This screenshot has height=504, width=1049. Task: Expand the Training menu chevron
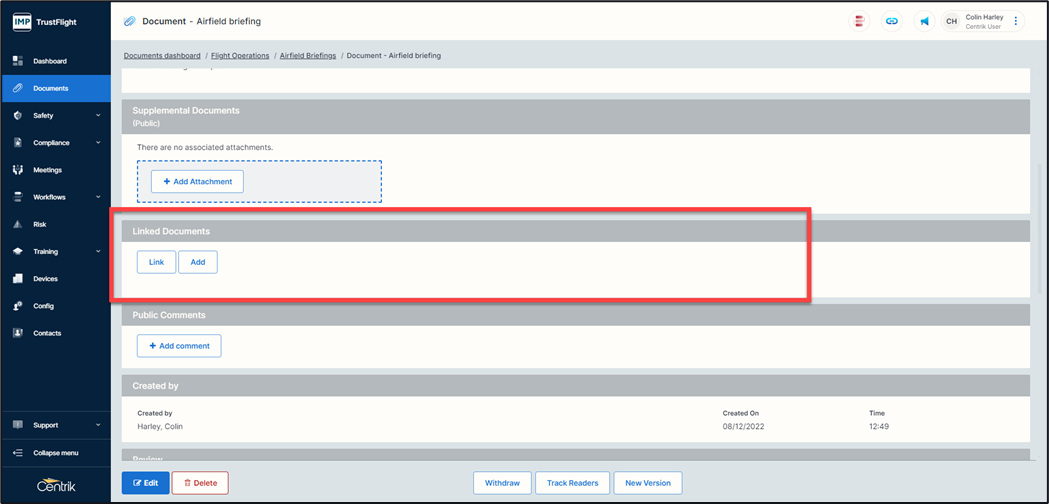coord(98,252)
